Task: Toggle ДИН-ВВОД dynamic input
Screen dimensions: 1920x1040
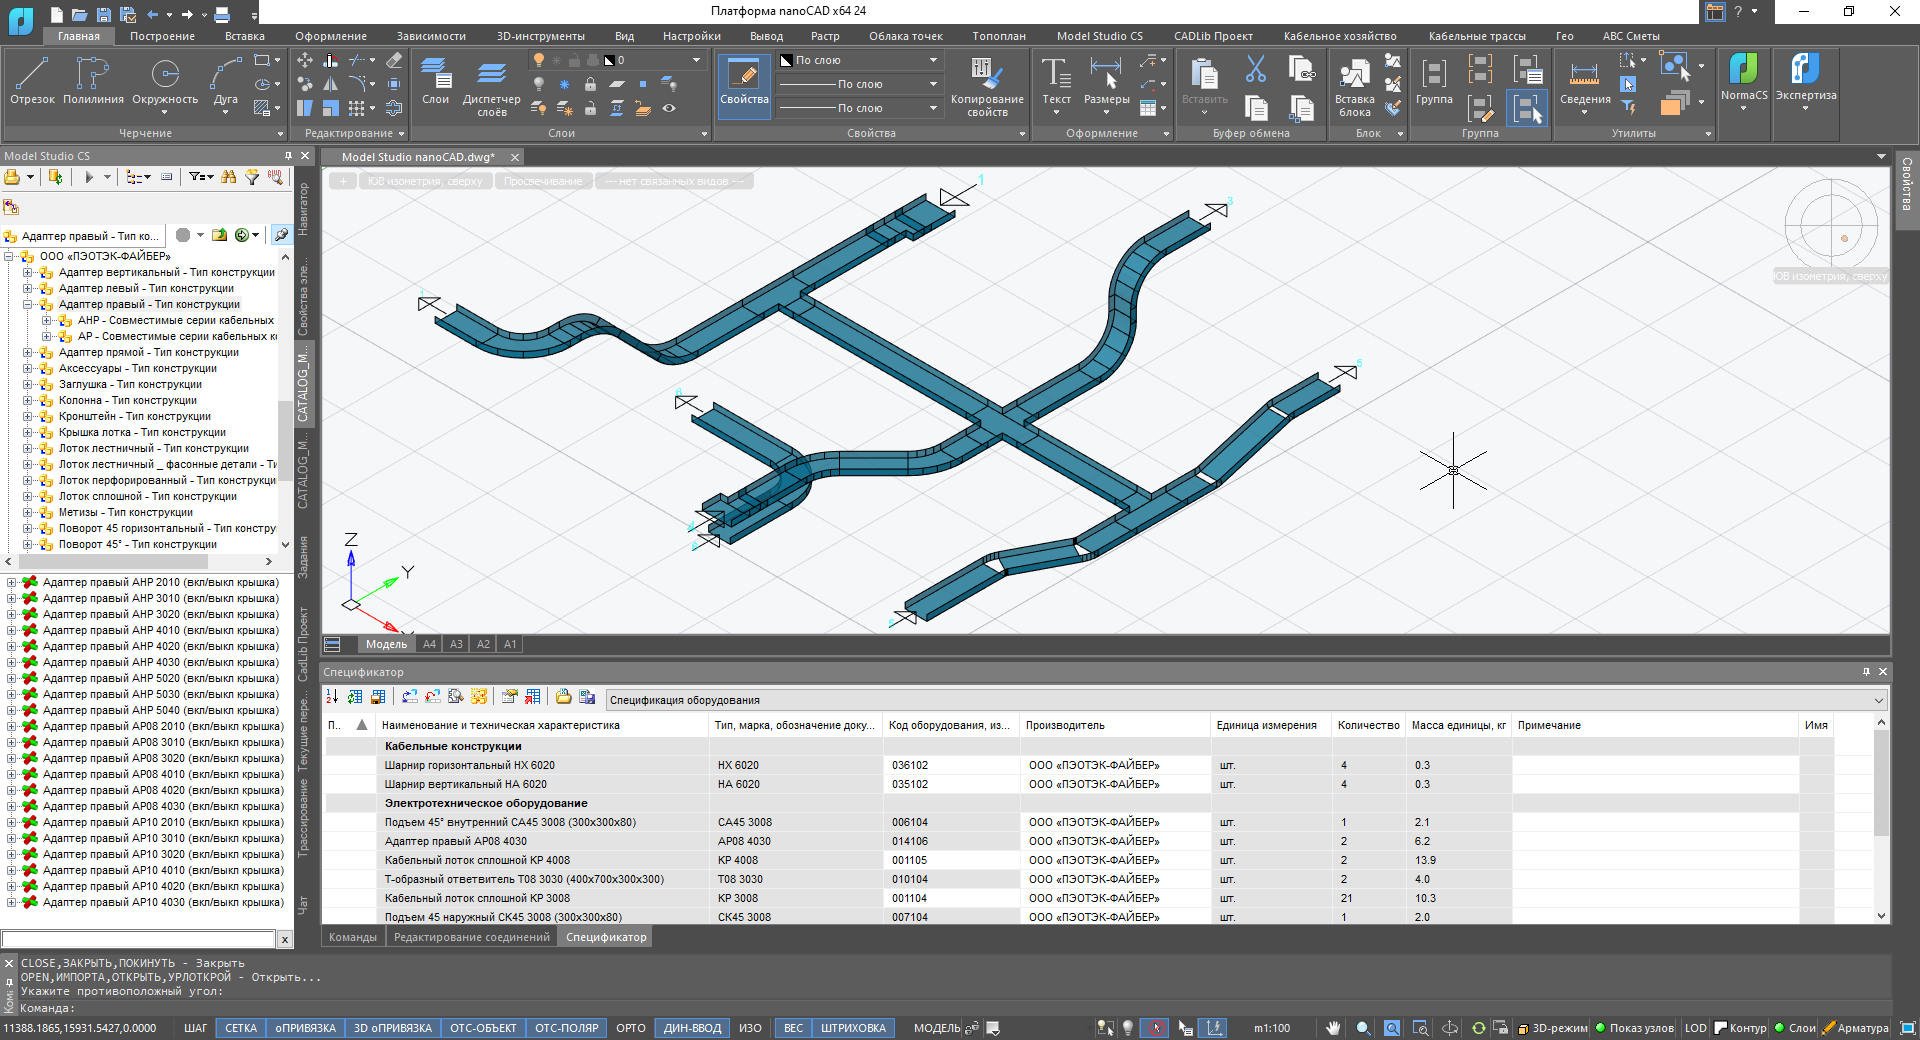Action: tap(692, 1028)
